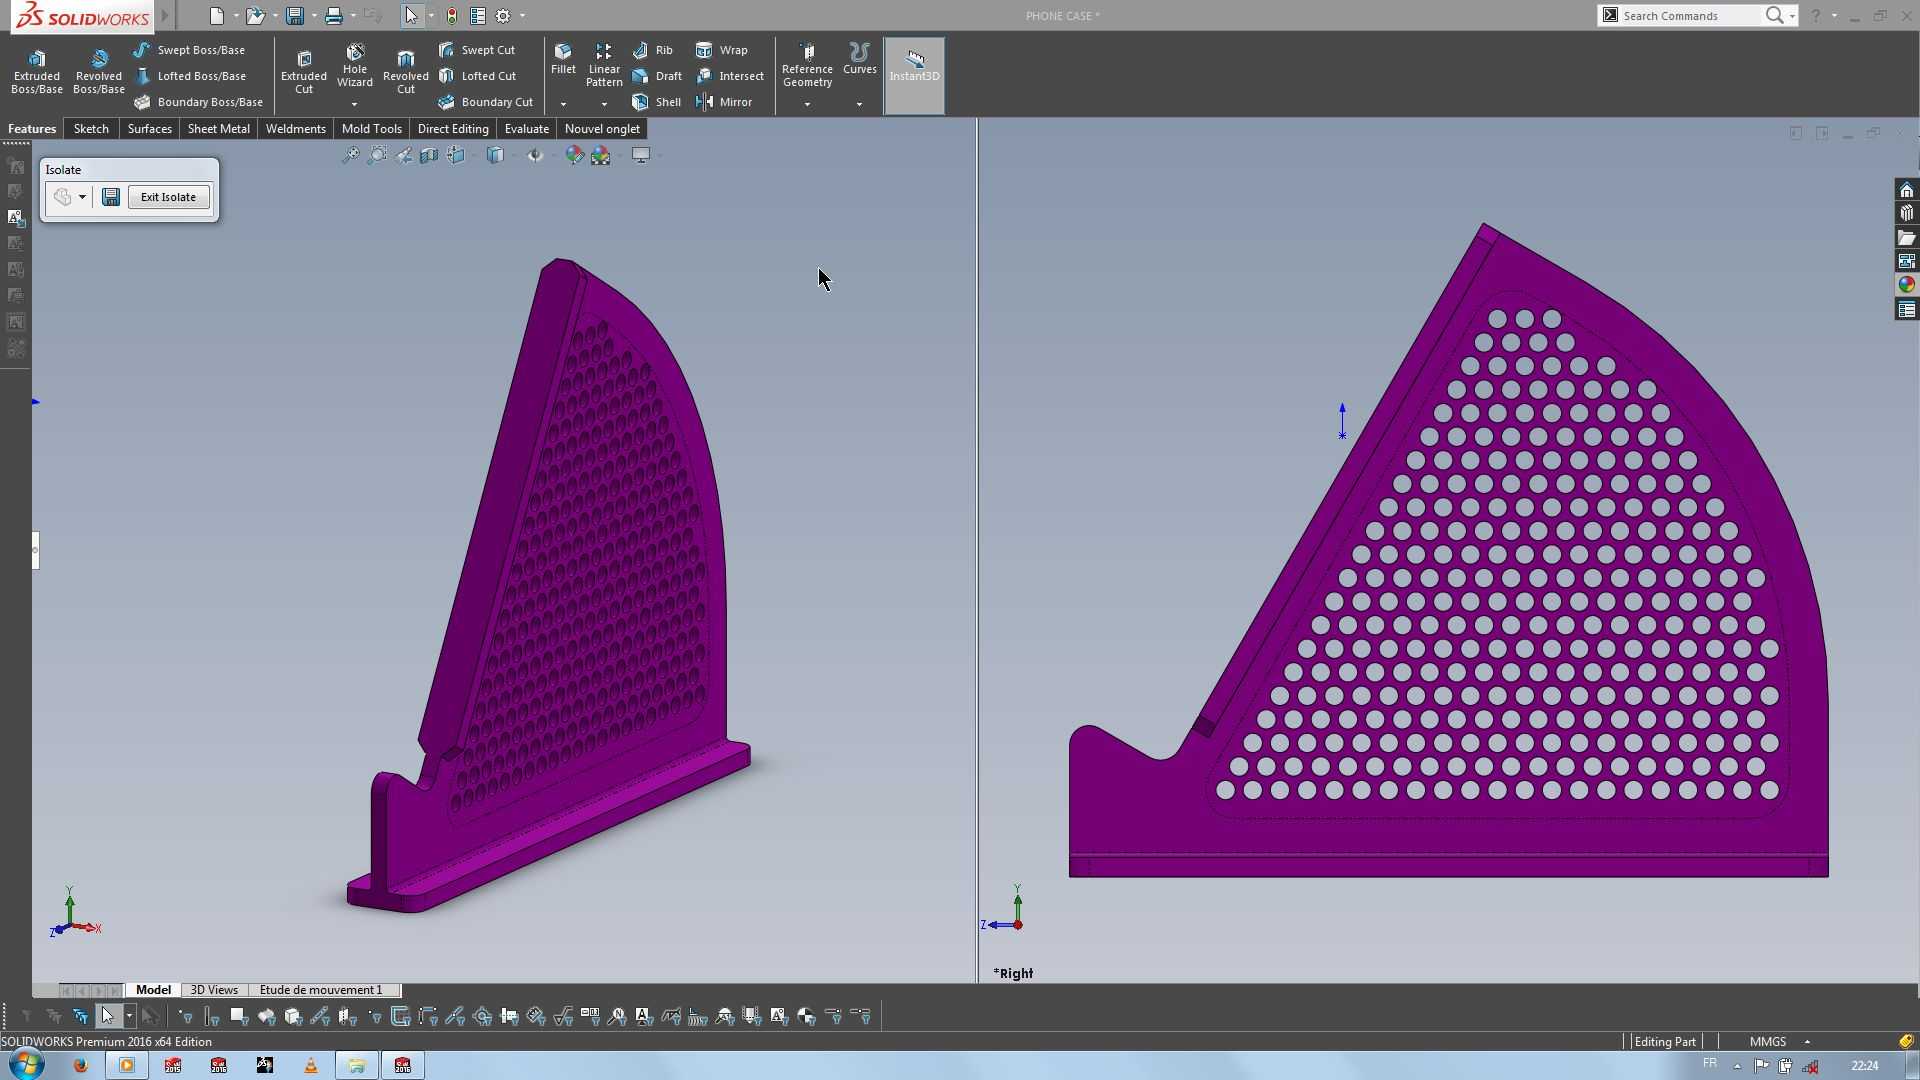Activate the Extruded Cut tool
The height and width of the screenshot is (1080, 1920).
pyautogui.click(x=304, y=72)
